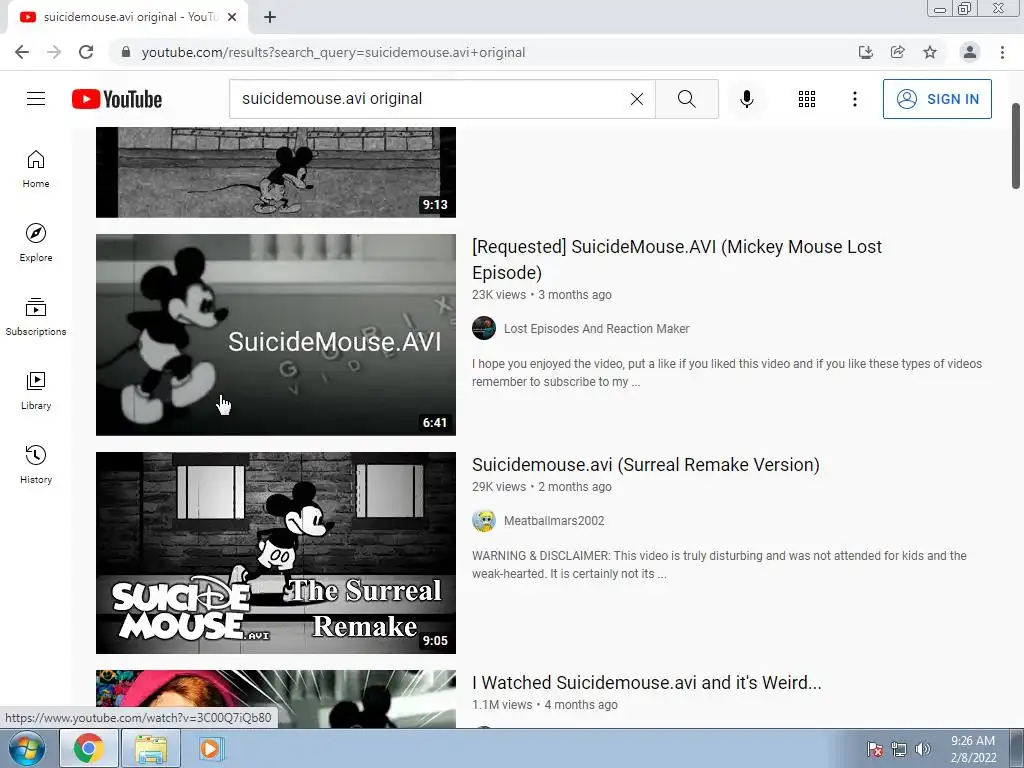This screenshot has height=768, width=1024.
Task: Clear the search box with the X icon
Action: click(x=637, y=99)
